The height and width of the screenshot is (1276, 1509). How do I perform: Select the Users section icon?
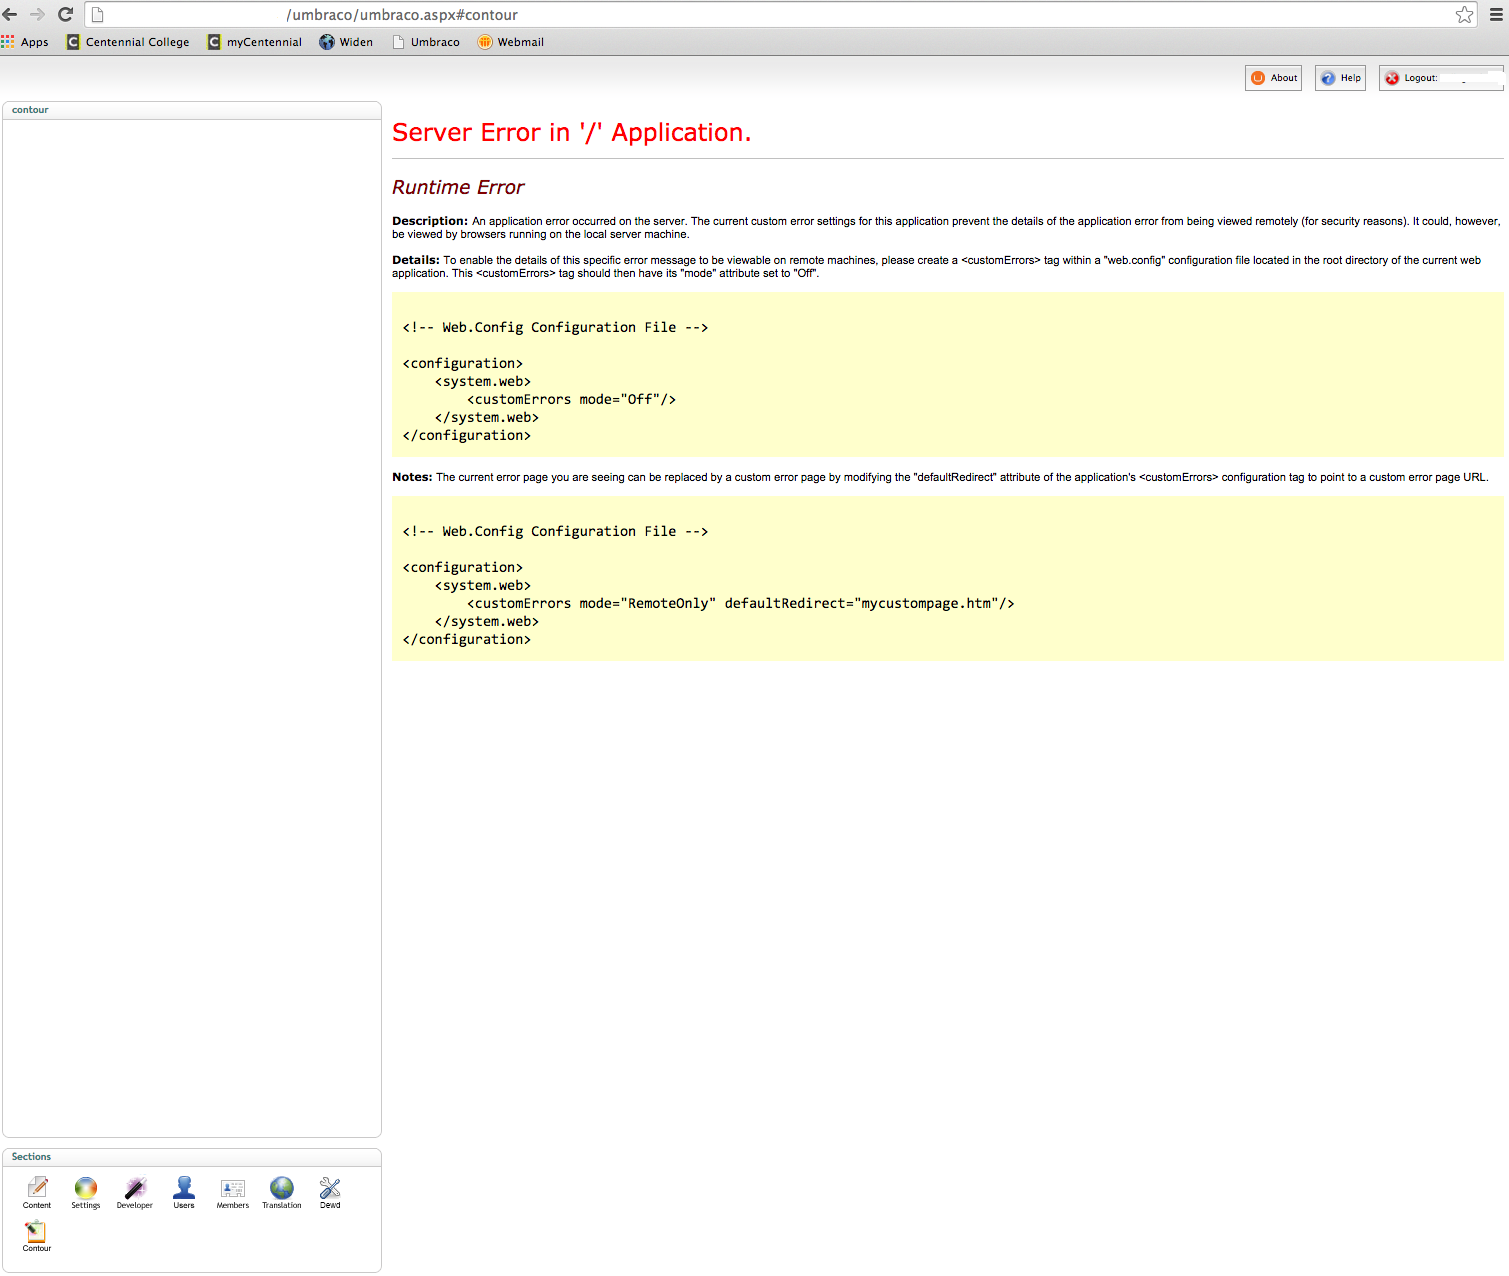pyautogui.click(x=184, y=1190)
